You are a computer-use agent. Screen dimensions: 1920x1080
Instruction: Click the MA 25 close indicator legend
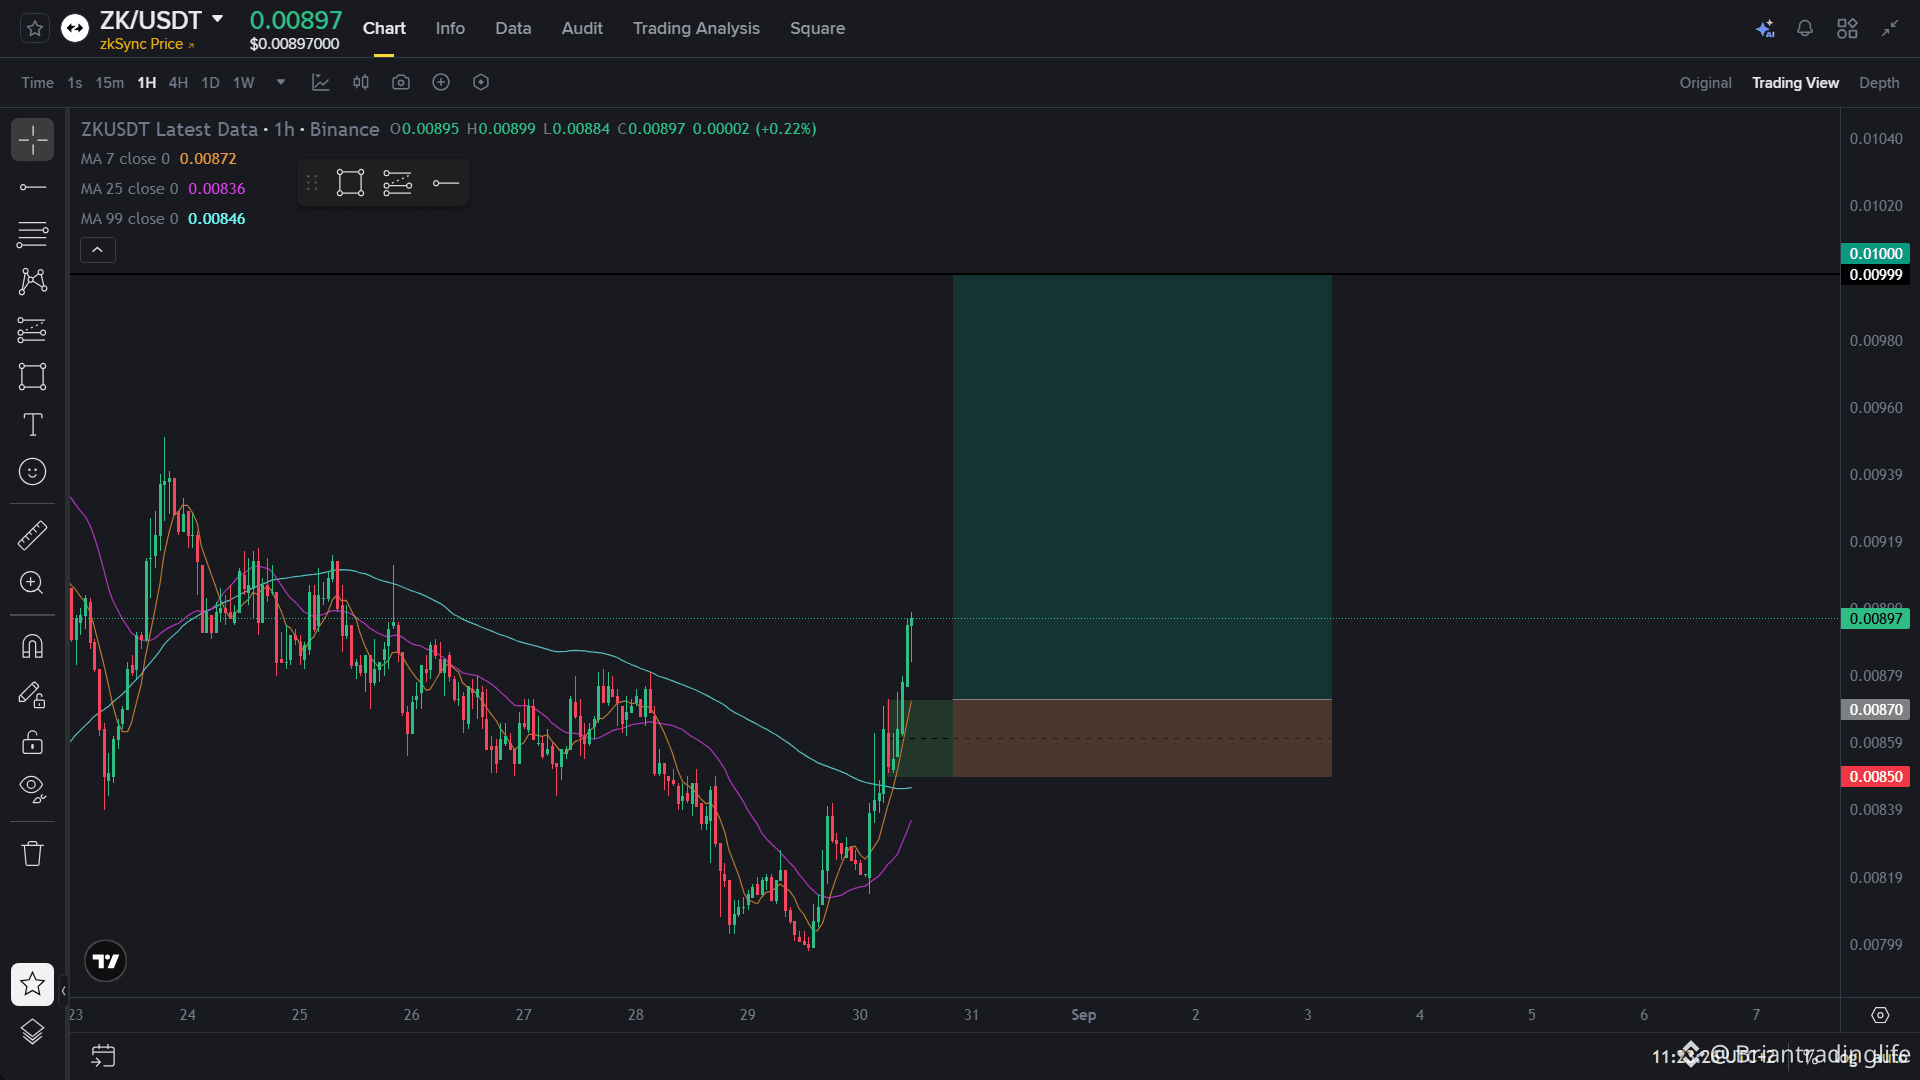[163, 189]
